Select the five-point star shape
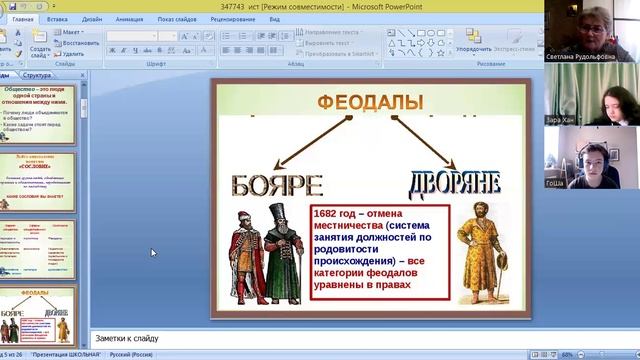The height and width of the screenshot is (360, 640). pos(441,53)
